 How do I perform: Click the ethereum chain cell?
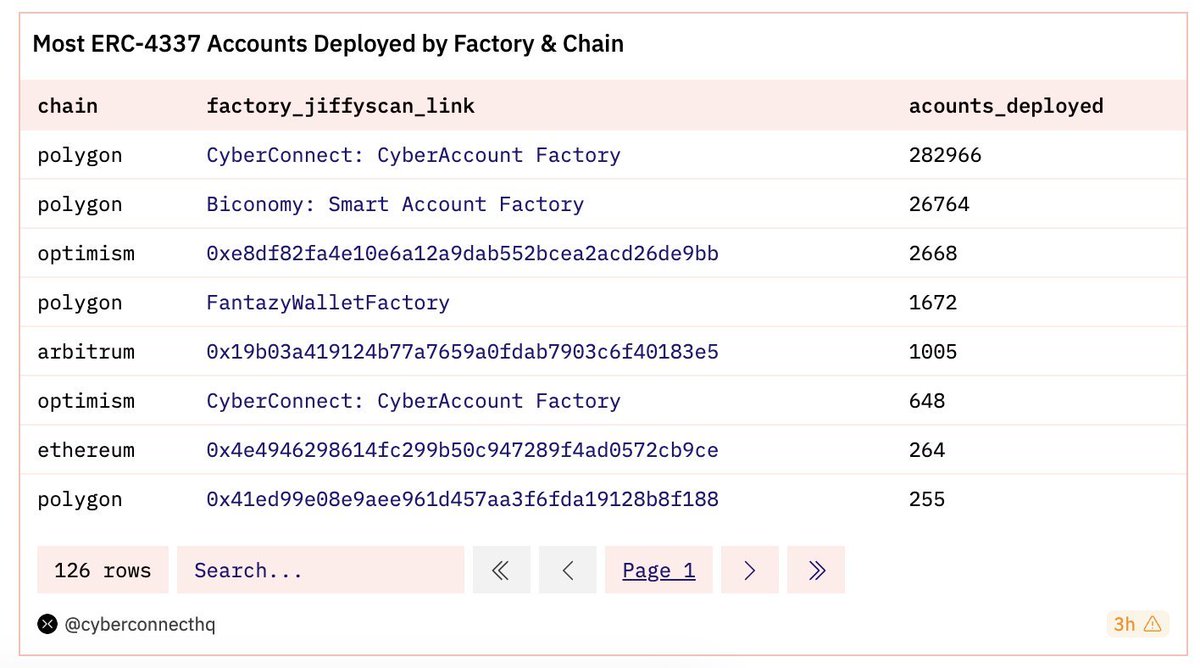pyautogui.click(x=86, y=450)
